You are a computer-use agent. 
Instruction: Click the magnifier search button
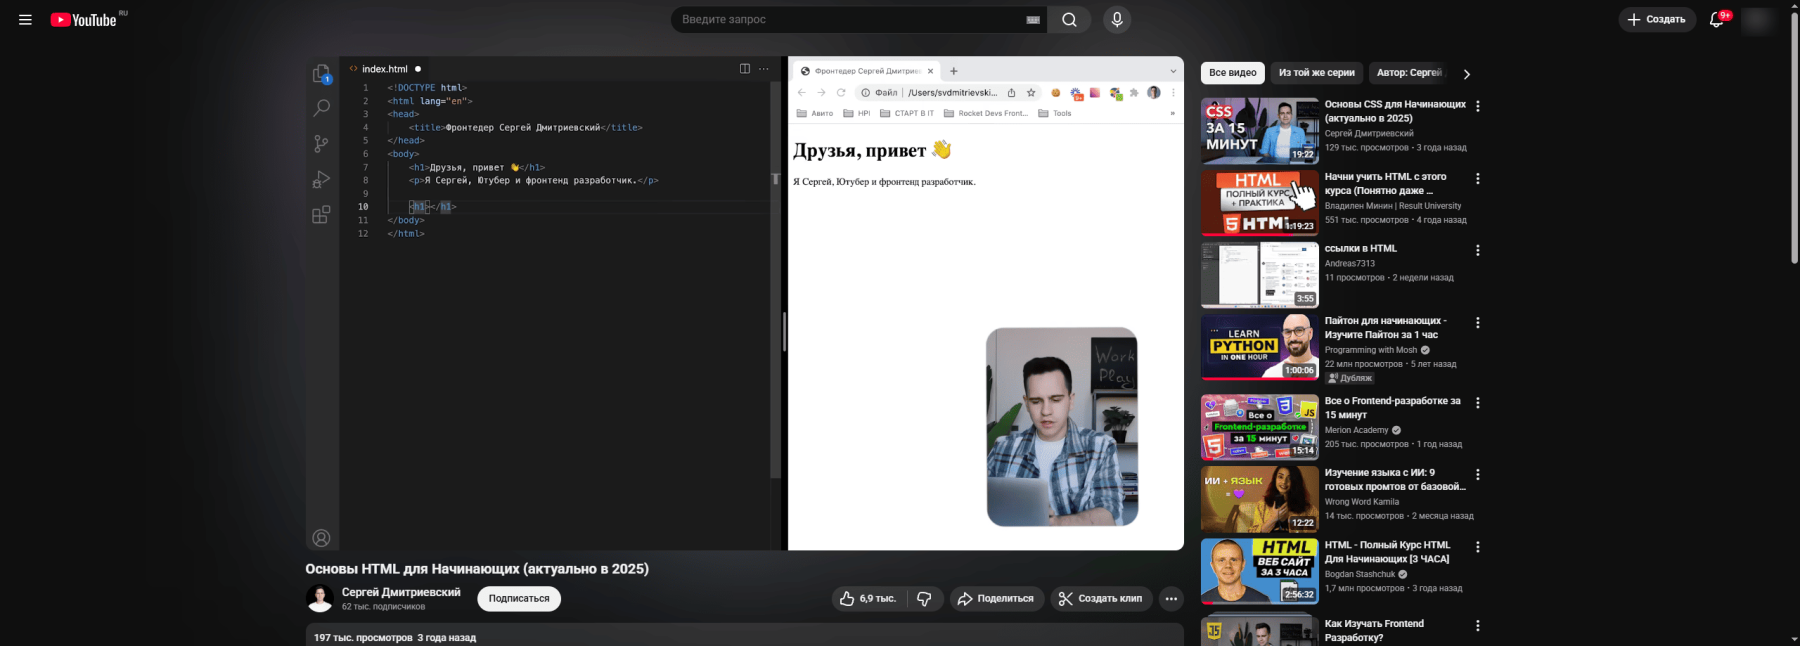(1069, 20)
